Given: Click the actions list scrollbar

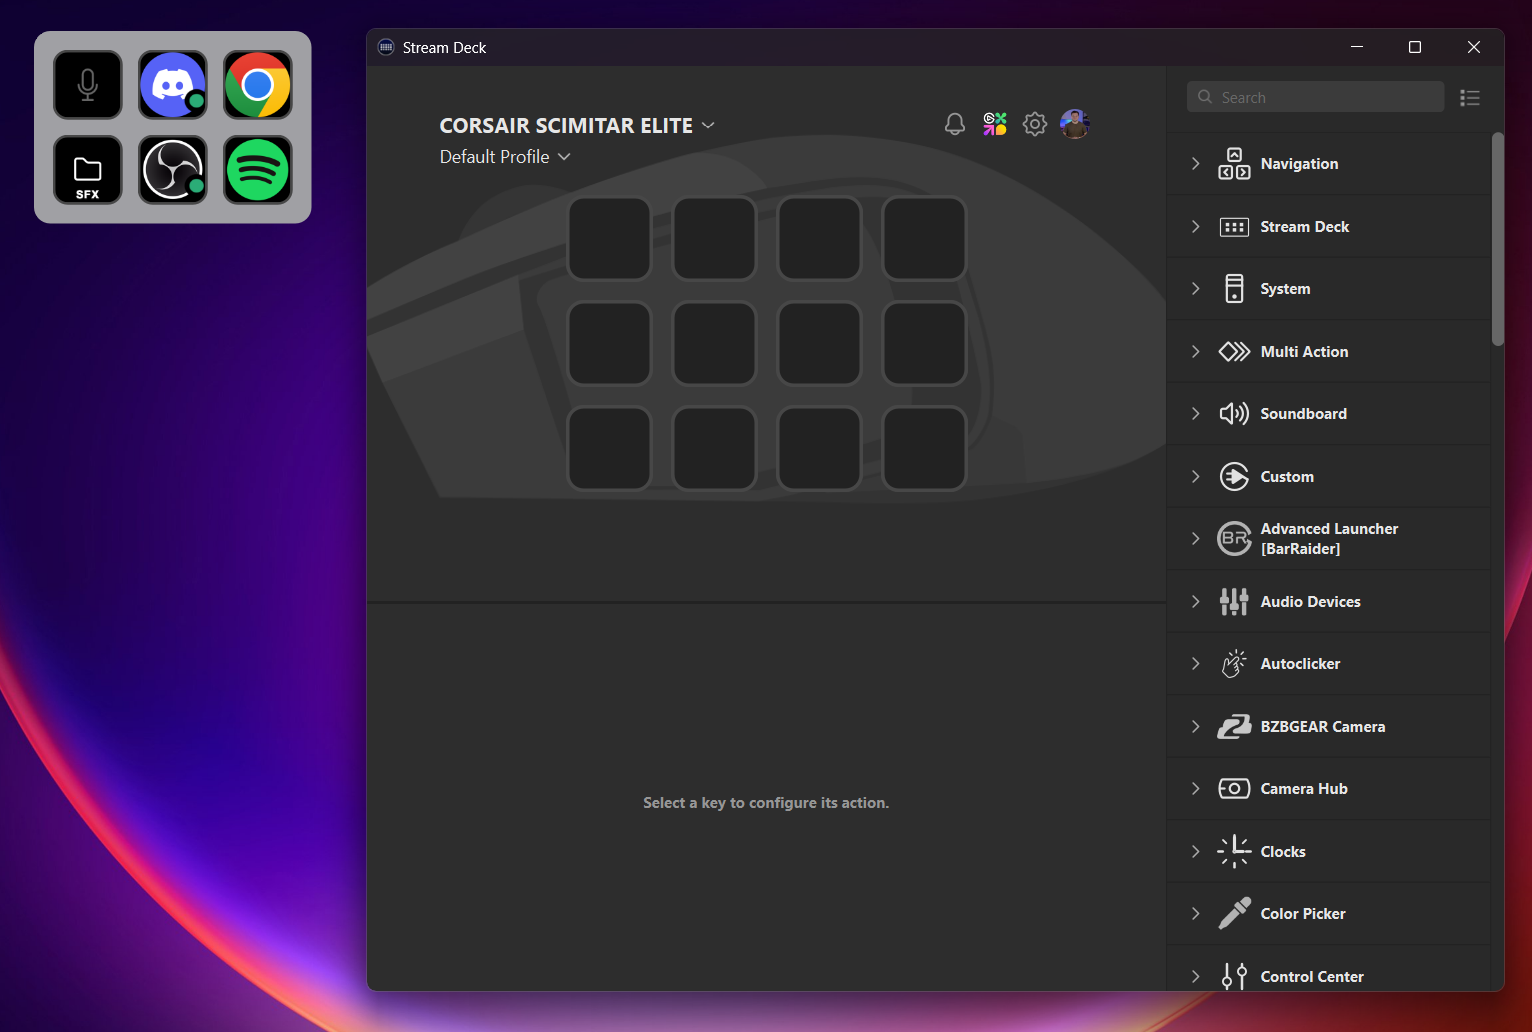Looking at the screenshot, I should [1497, 240].
